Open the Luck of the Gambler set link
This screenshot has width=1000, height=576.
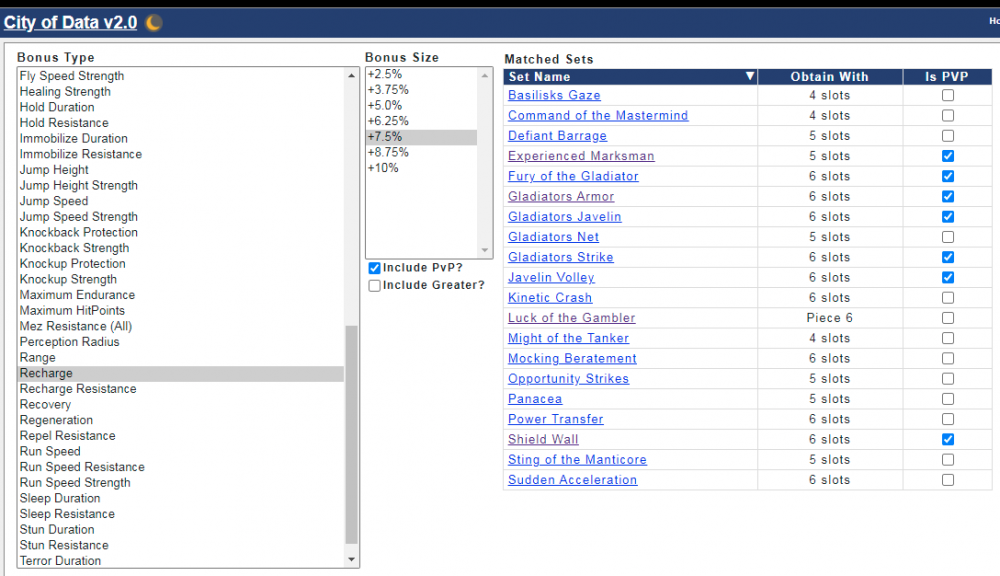571,318
